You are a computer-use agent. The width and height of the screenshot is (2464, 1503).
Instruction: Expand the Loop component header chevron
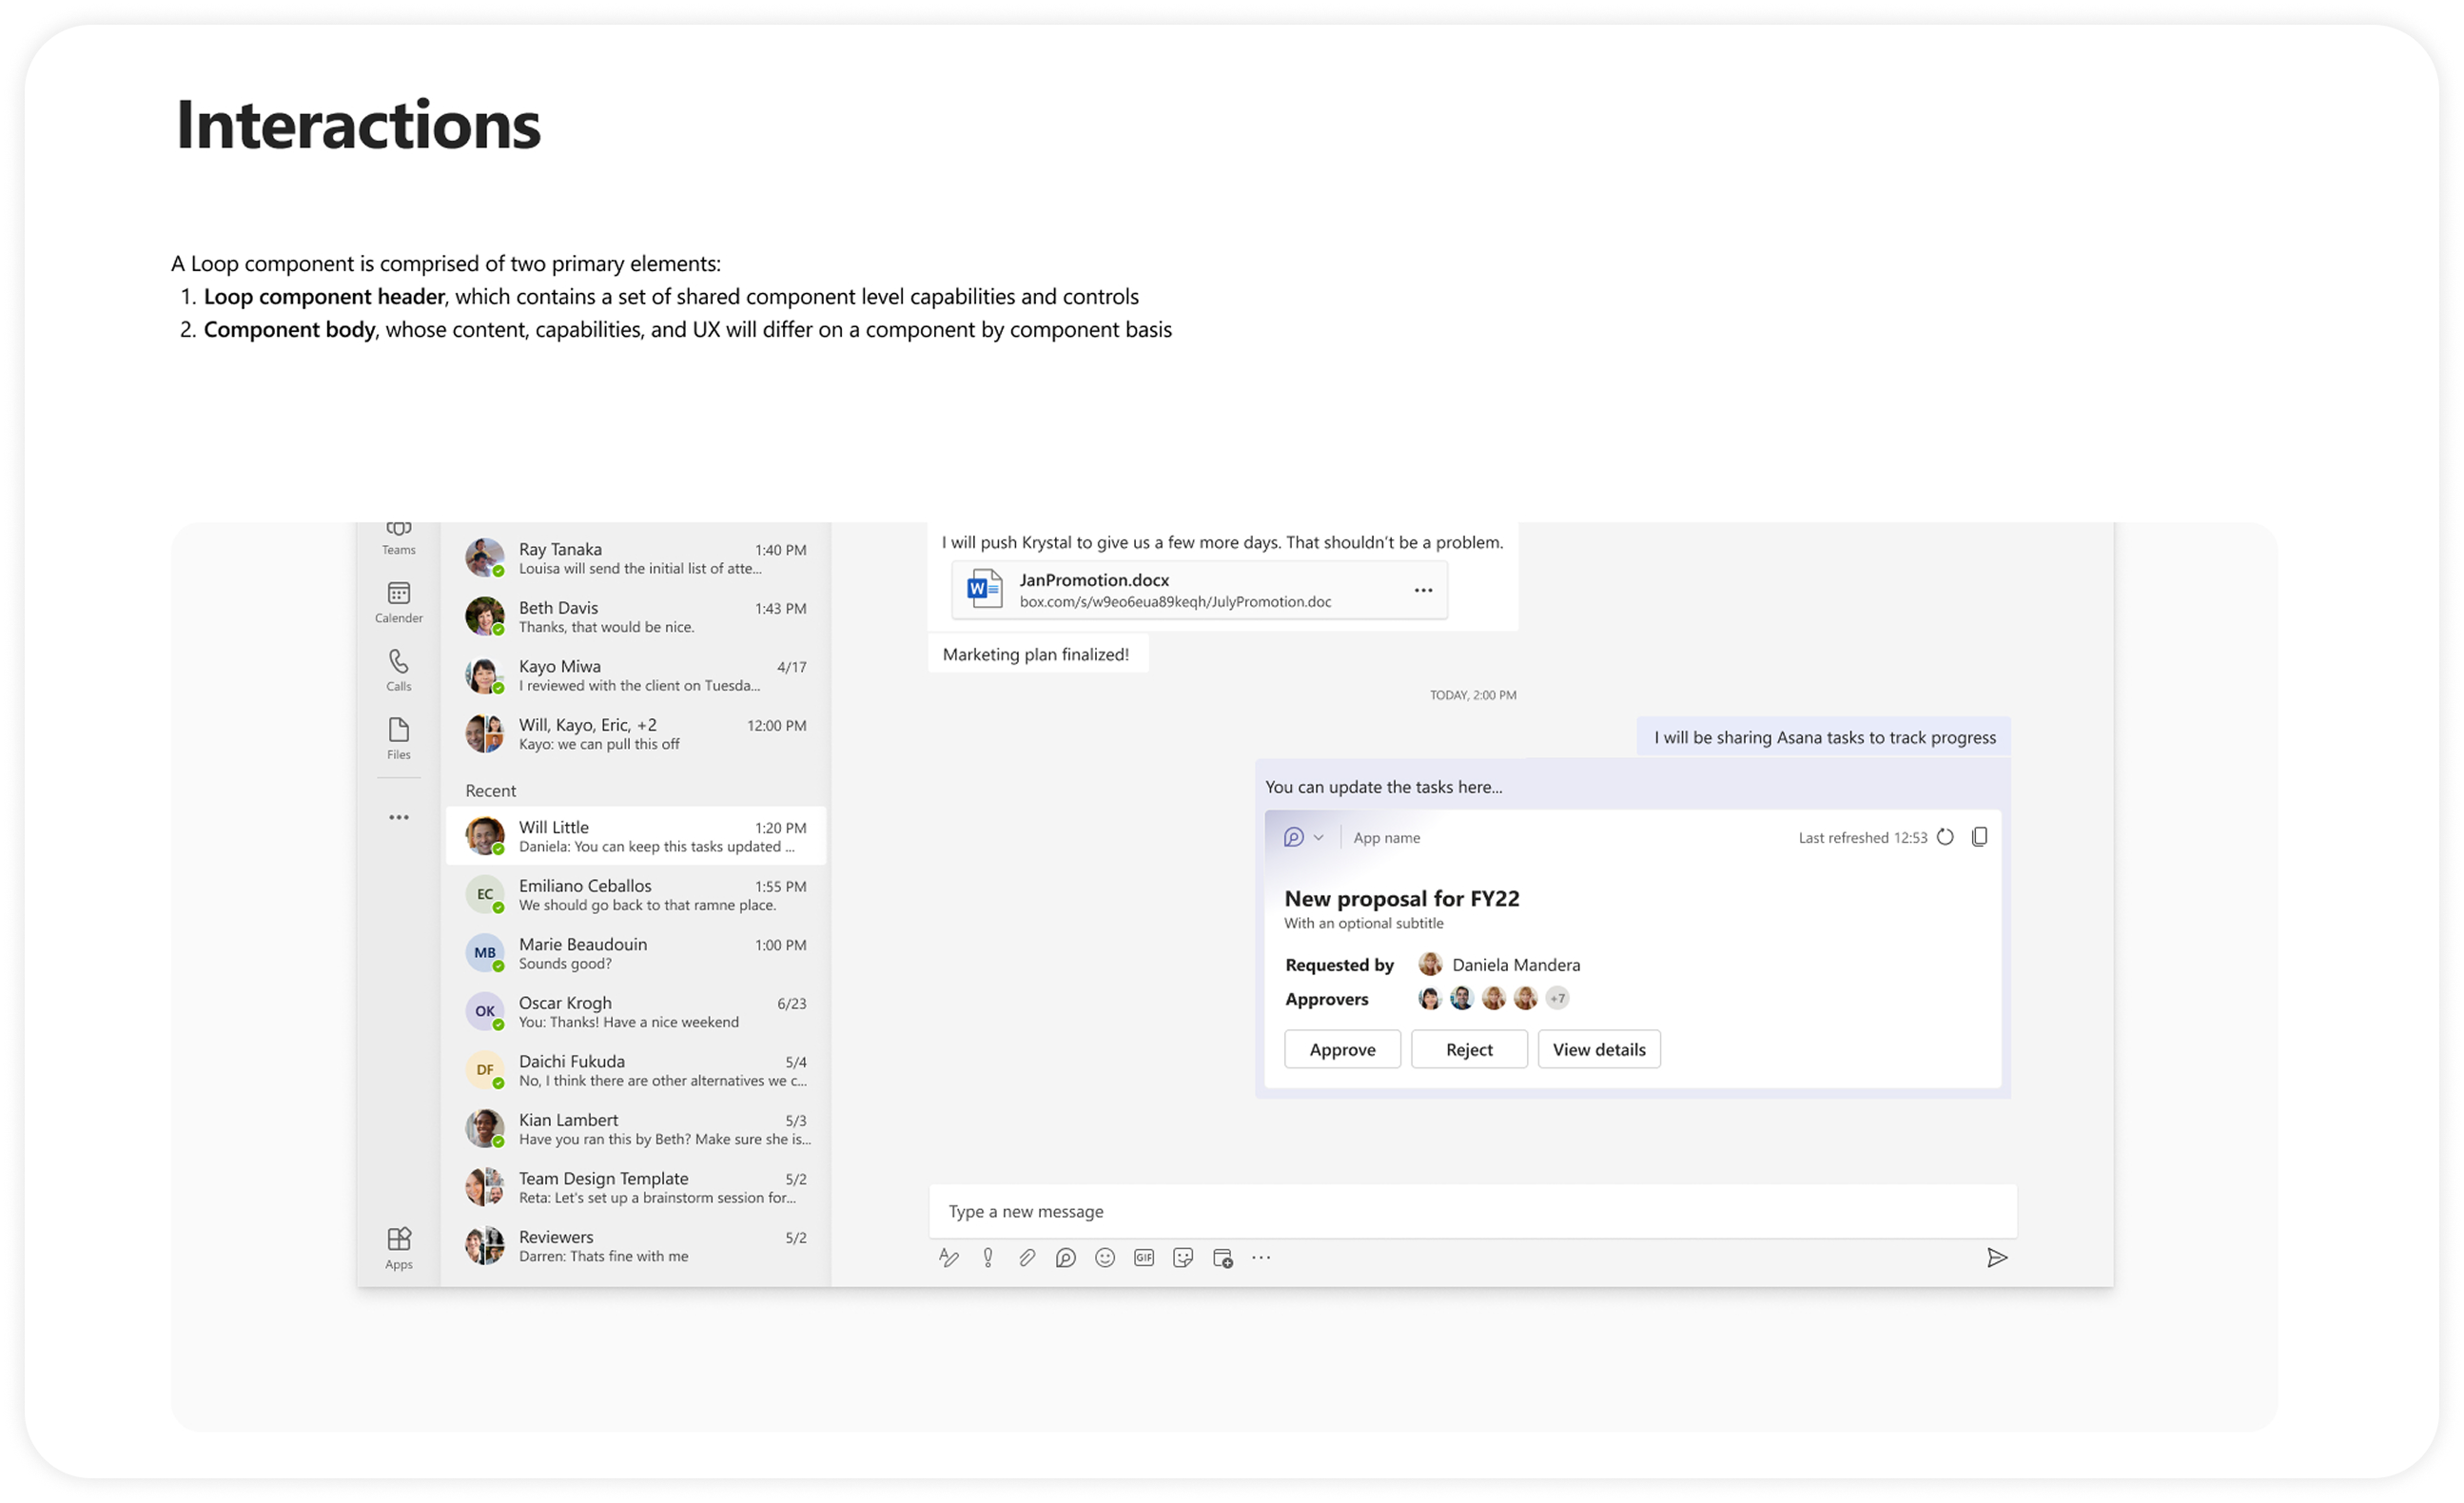tap(1318, 838)
